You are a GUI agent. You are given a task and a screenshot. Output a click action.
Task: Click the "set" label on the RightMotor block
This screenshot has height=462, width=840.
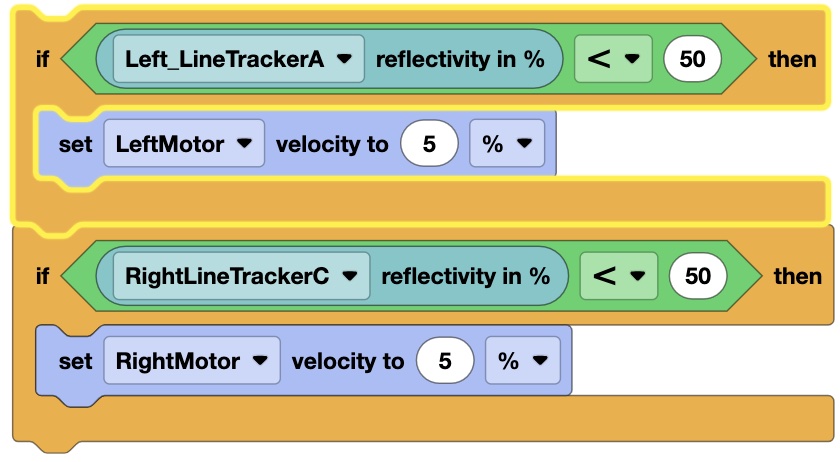75,361
